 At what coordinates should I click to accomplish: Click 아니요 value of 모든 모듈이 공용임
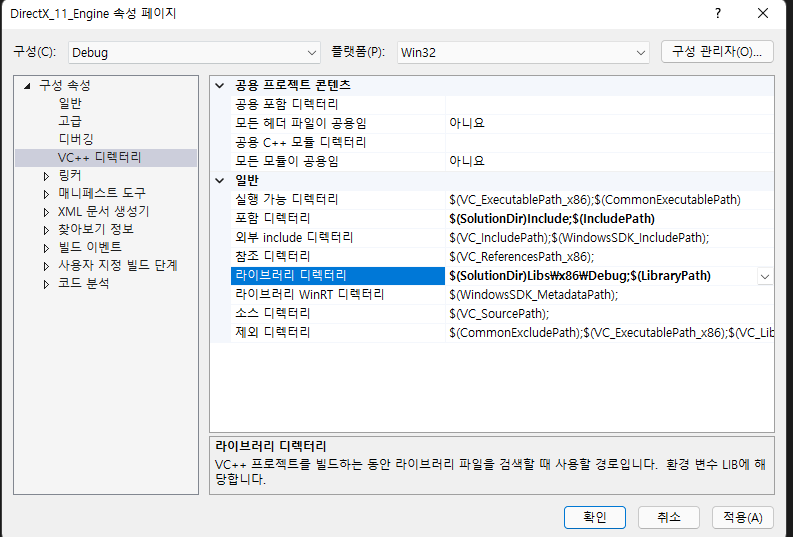tap(467, 161)
